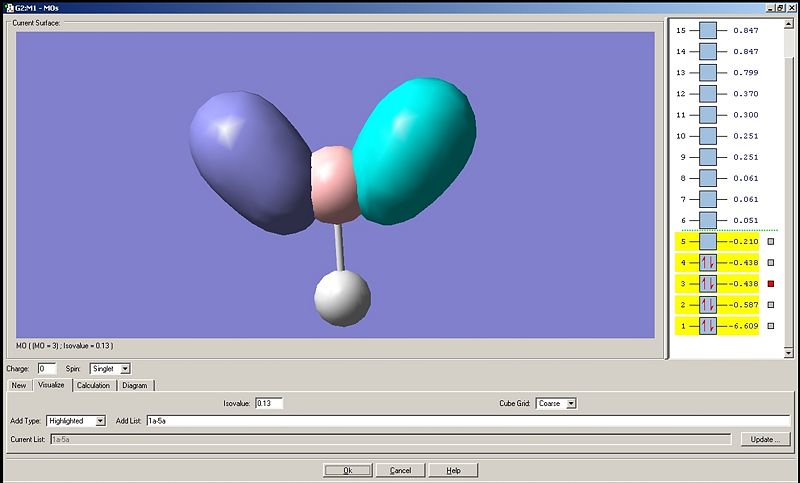Select virtual orbital 6 box
Viewport: 800px width, 483px height.
[708, 220]
